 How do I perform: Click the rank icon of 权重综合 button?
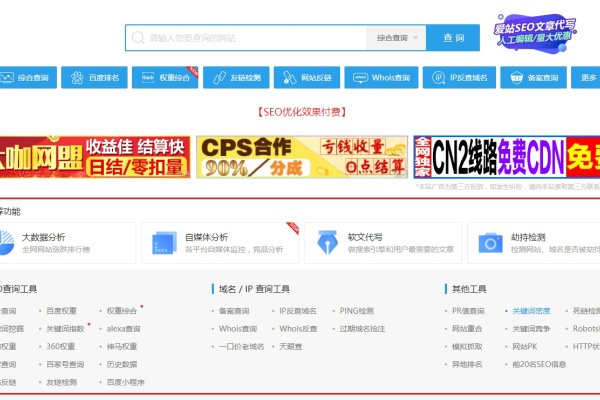(148, 78)
